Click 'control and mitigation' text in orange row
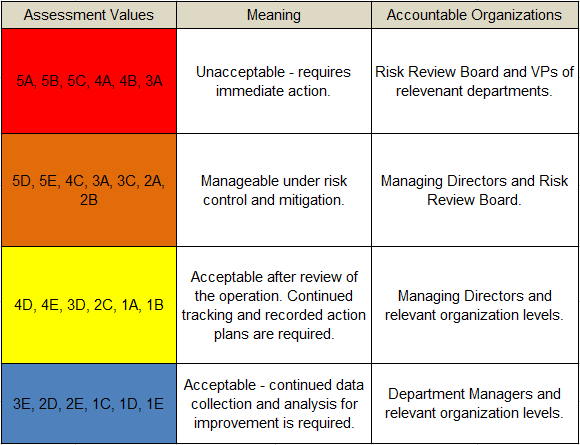Viewport: 580px width, 445px height. (x=274, y=200)
